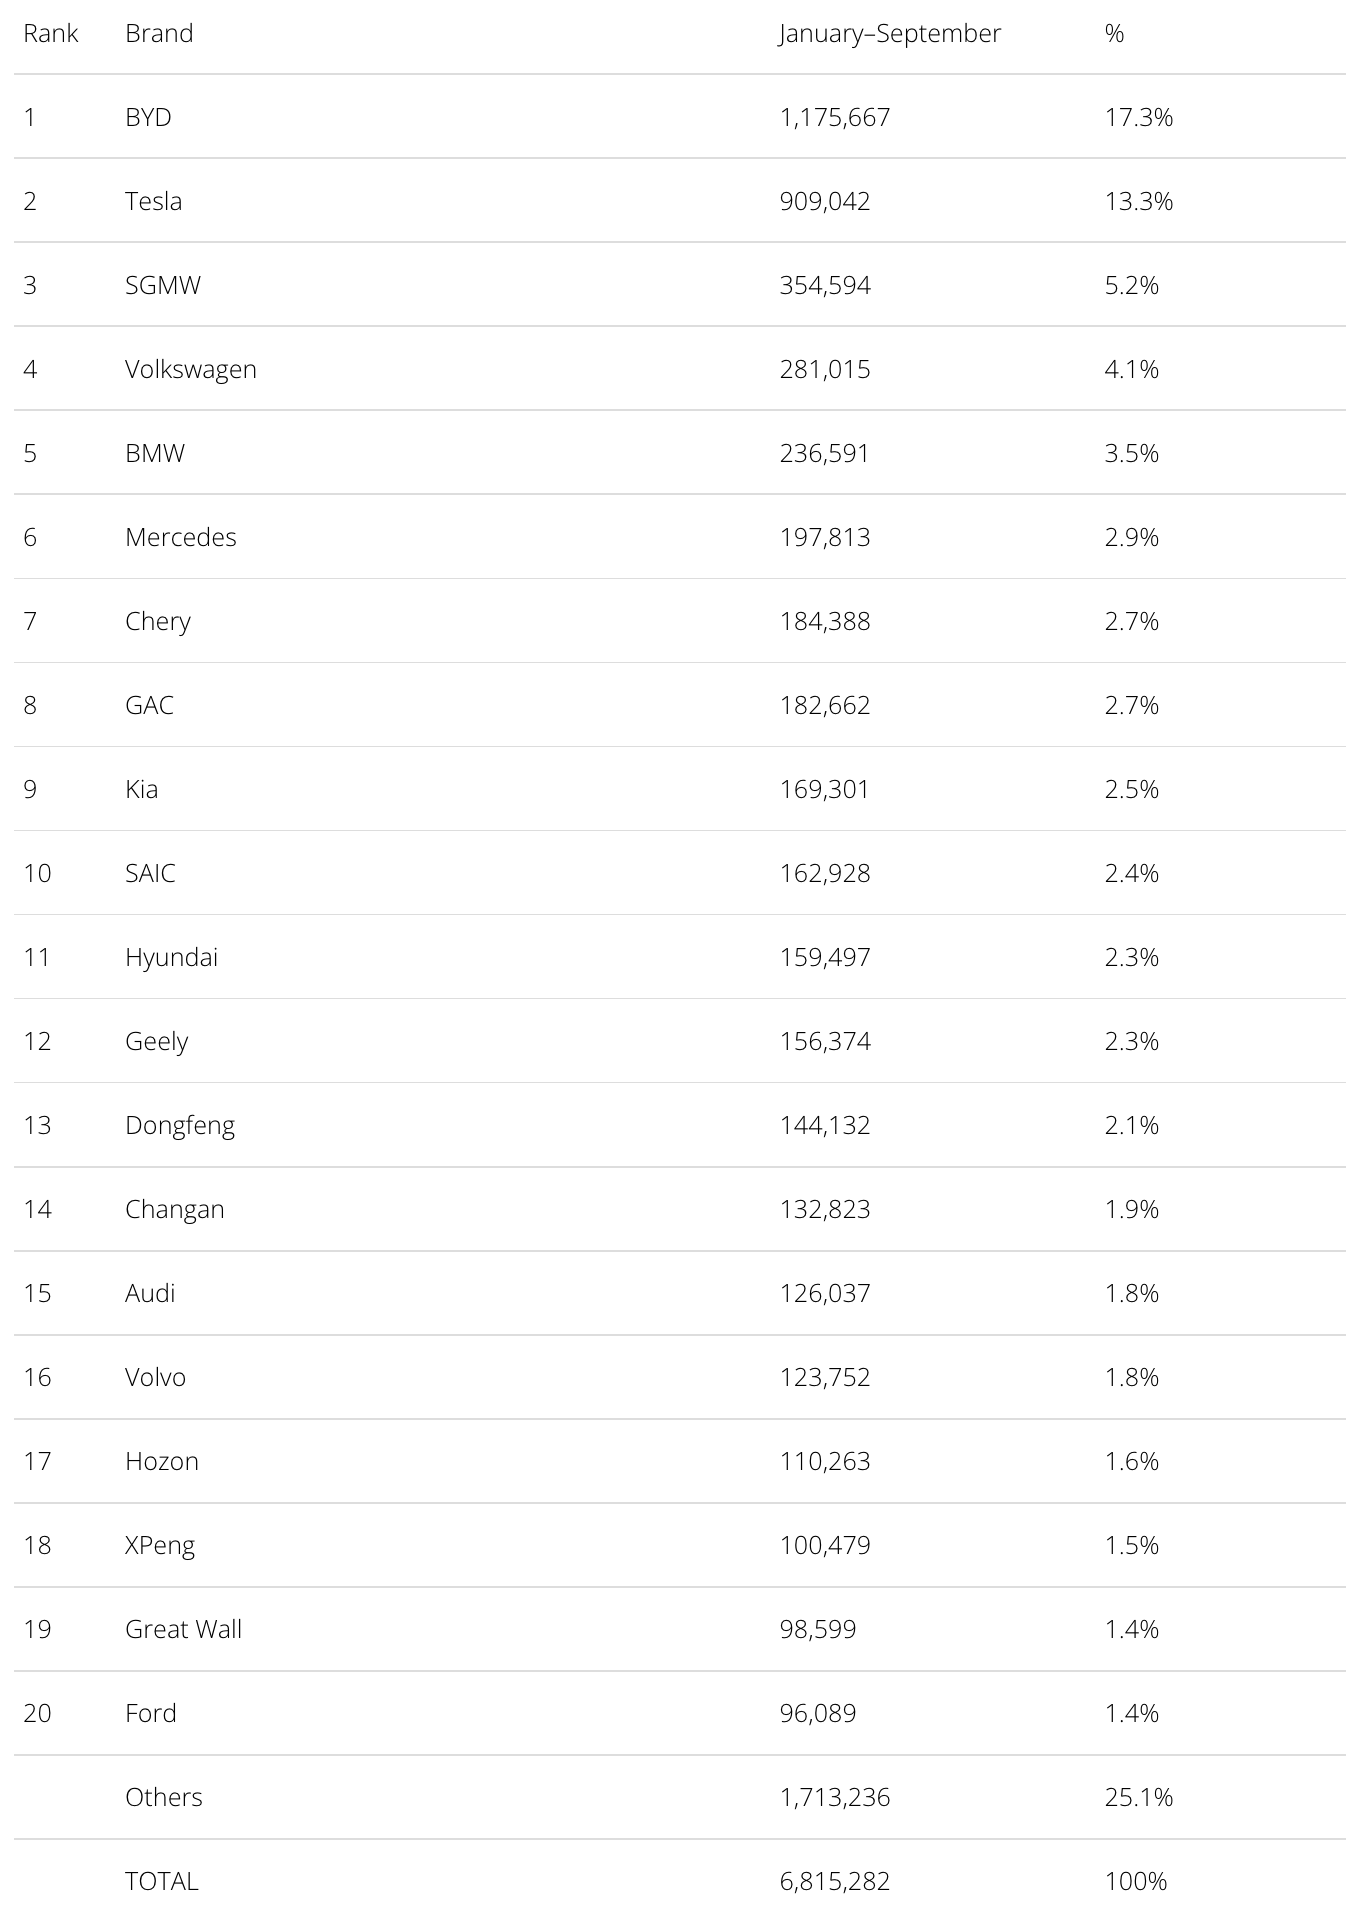Screen dimensions: 1372x1913
Task: Select the Volkswagen row name
Action: tap(191, 369)
